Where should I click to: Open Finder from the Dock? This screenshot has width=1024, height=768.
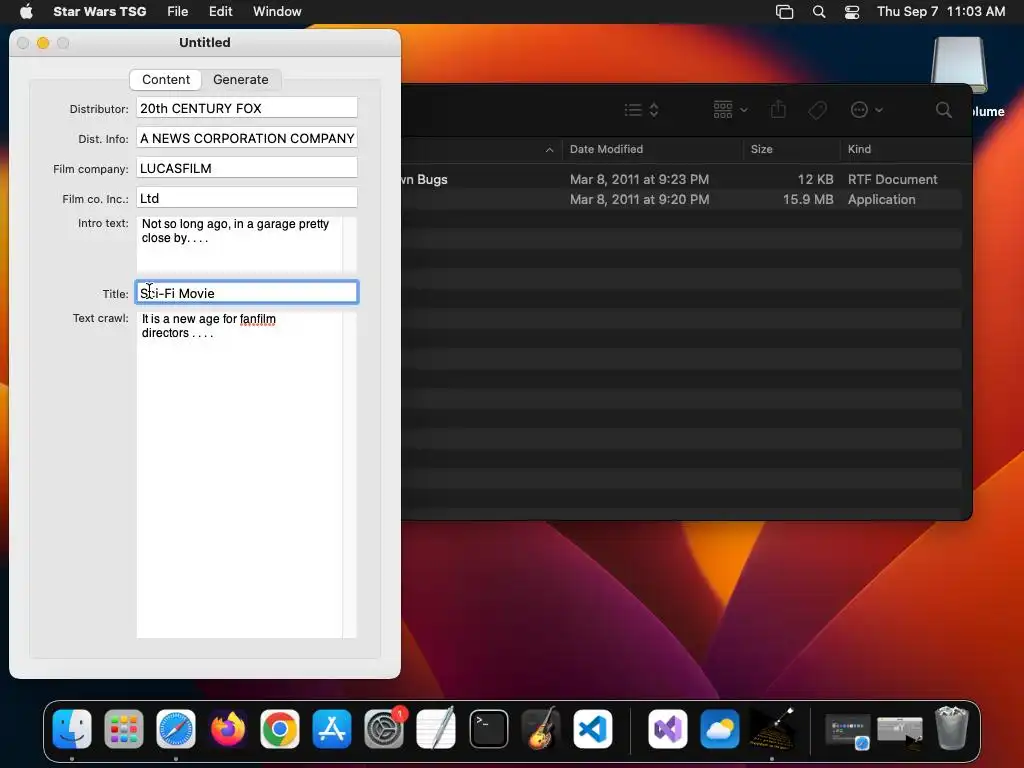point(72,728)
